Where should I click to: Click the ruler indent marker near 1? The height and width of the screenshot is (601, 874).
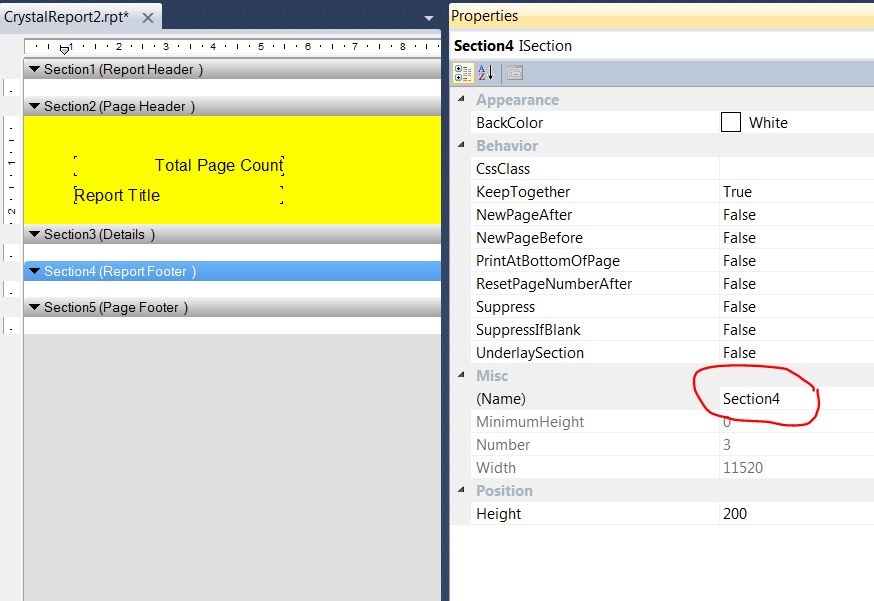pyautogui.click(x=64, y=50)
